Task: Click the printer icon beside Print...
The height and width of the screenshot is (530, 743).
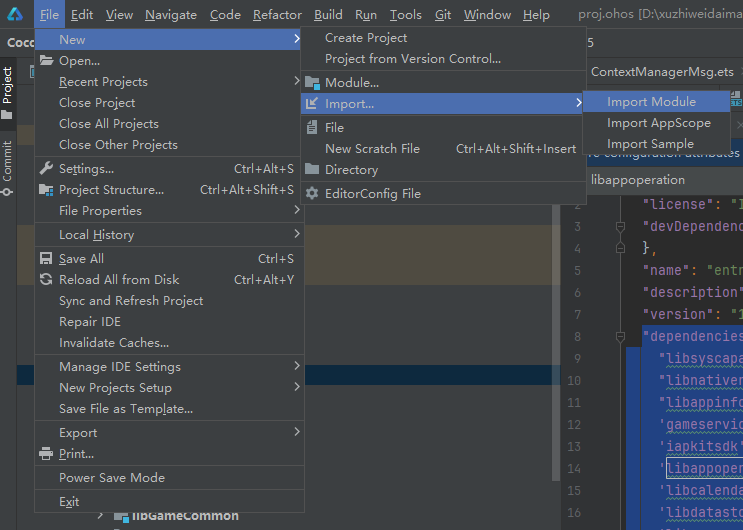Action: pyautogui.click(x=46, y=454)
